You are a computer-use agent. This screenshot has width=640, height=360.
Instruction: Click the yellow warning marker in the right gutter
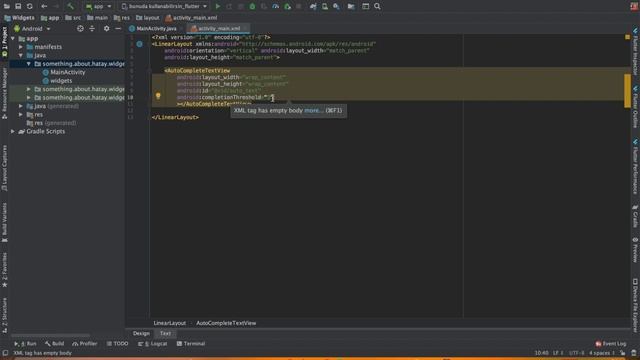click(x=627, y=91)
